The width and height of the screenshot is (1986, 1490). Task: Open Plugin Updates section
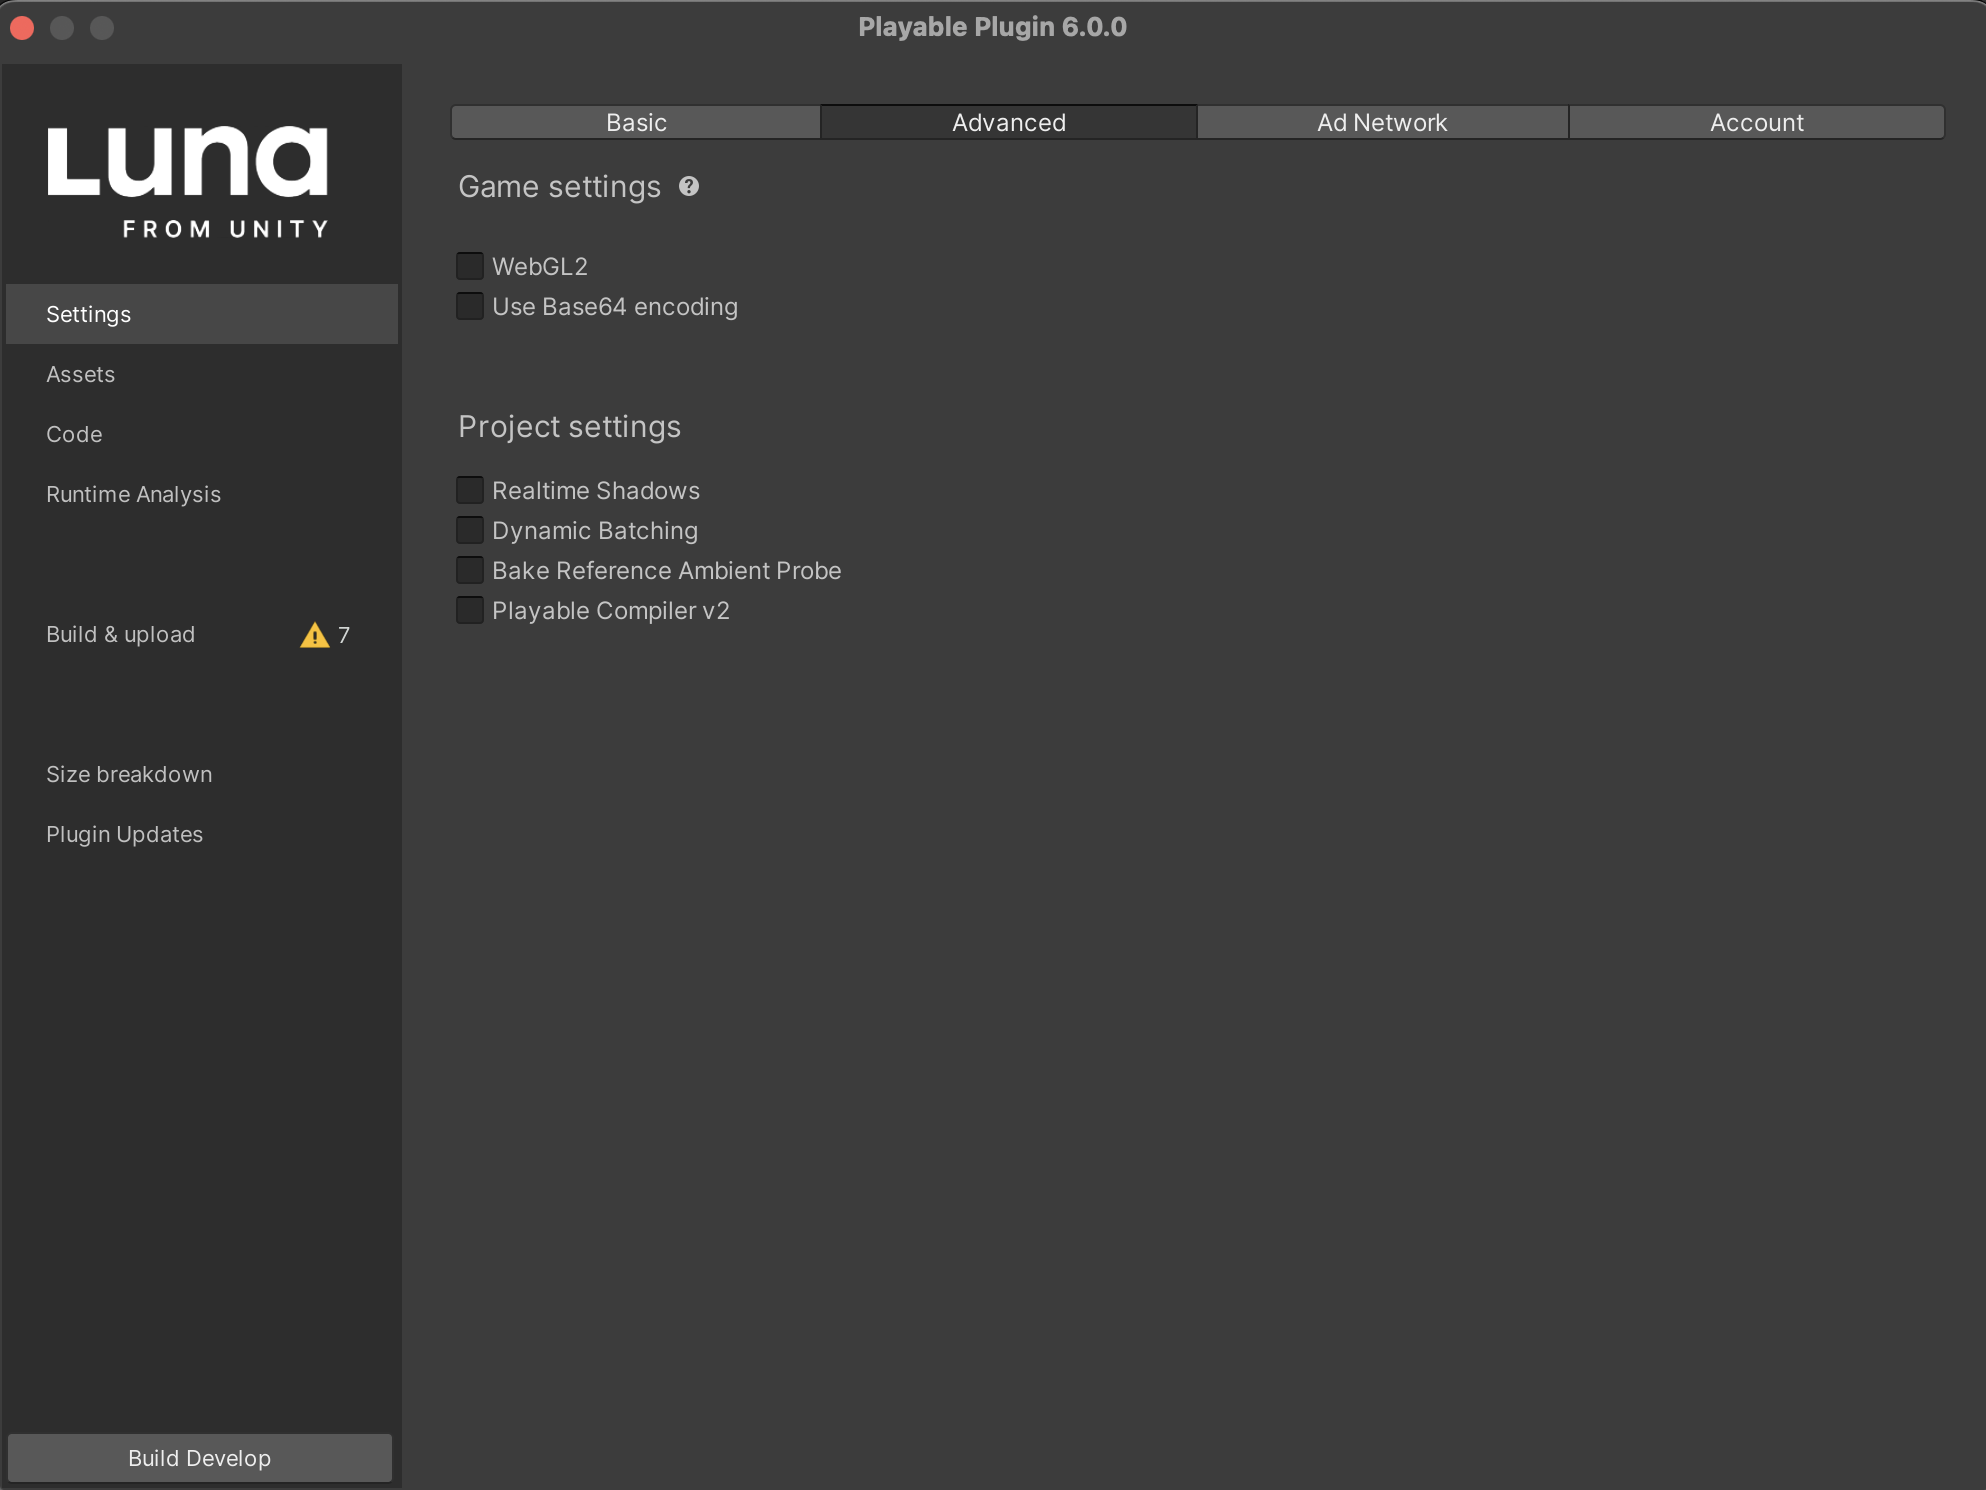tap(202, 834)
